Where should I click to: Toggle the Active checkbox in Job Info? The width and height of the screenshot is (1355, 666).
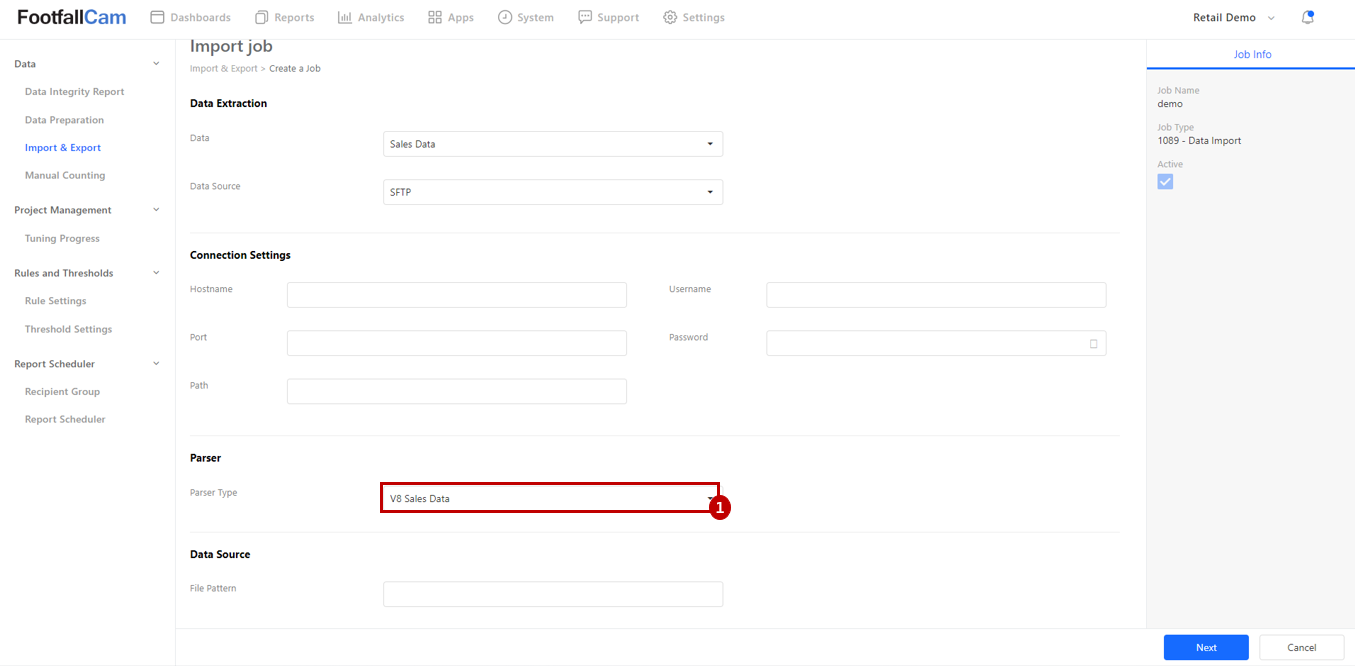[x=1165, y=182]
